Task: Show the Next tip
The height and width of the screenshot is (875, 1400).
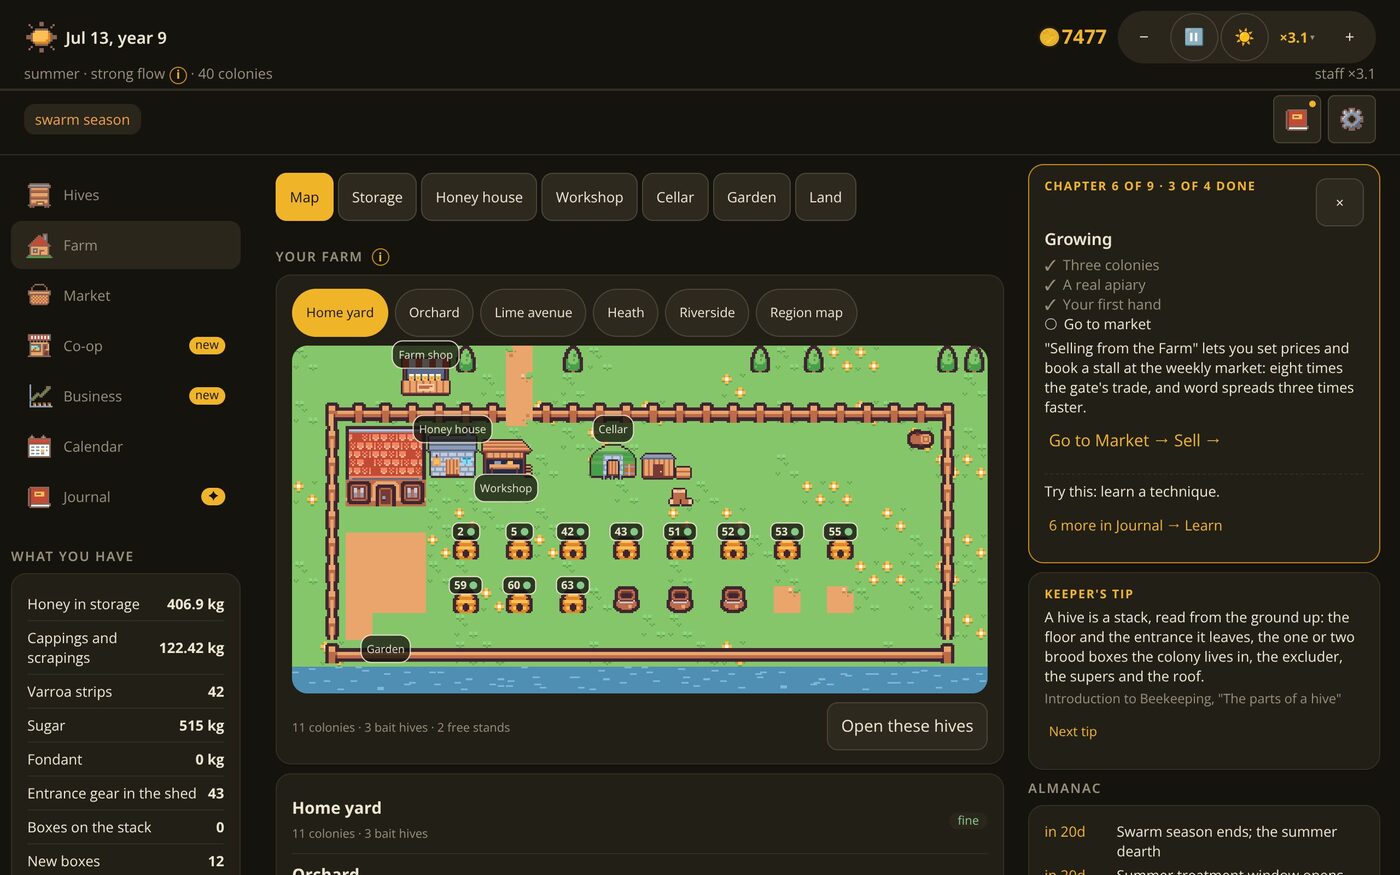Action: click(x=1072, y=732)
